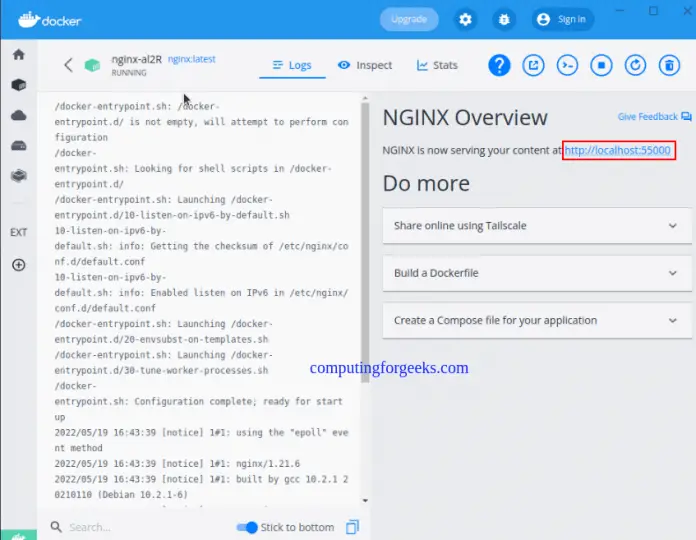Open container in browser icon
This screenshot has height=540, width=696.
(534, 66)
